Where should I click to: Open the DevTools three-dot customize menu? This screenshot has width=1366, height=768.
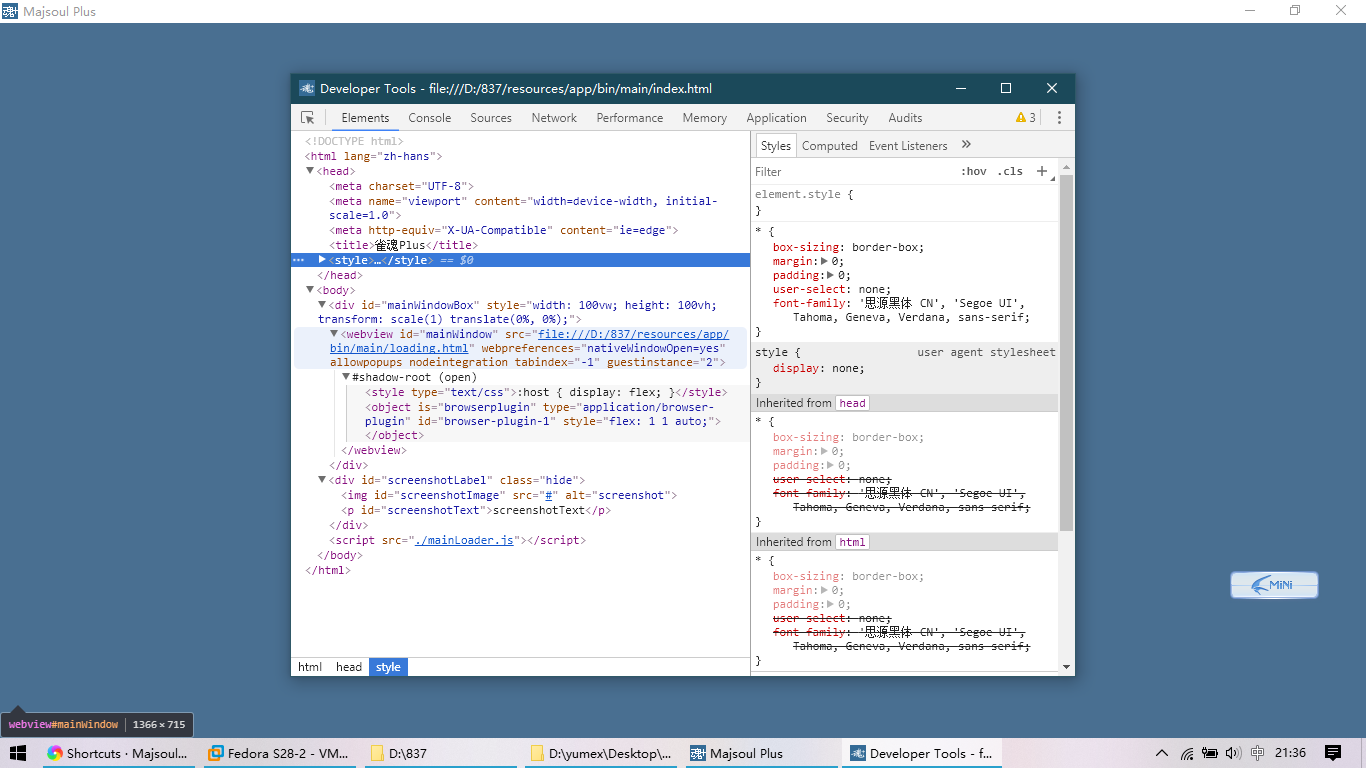[1059, 118]
